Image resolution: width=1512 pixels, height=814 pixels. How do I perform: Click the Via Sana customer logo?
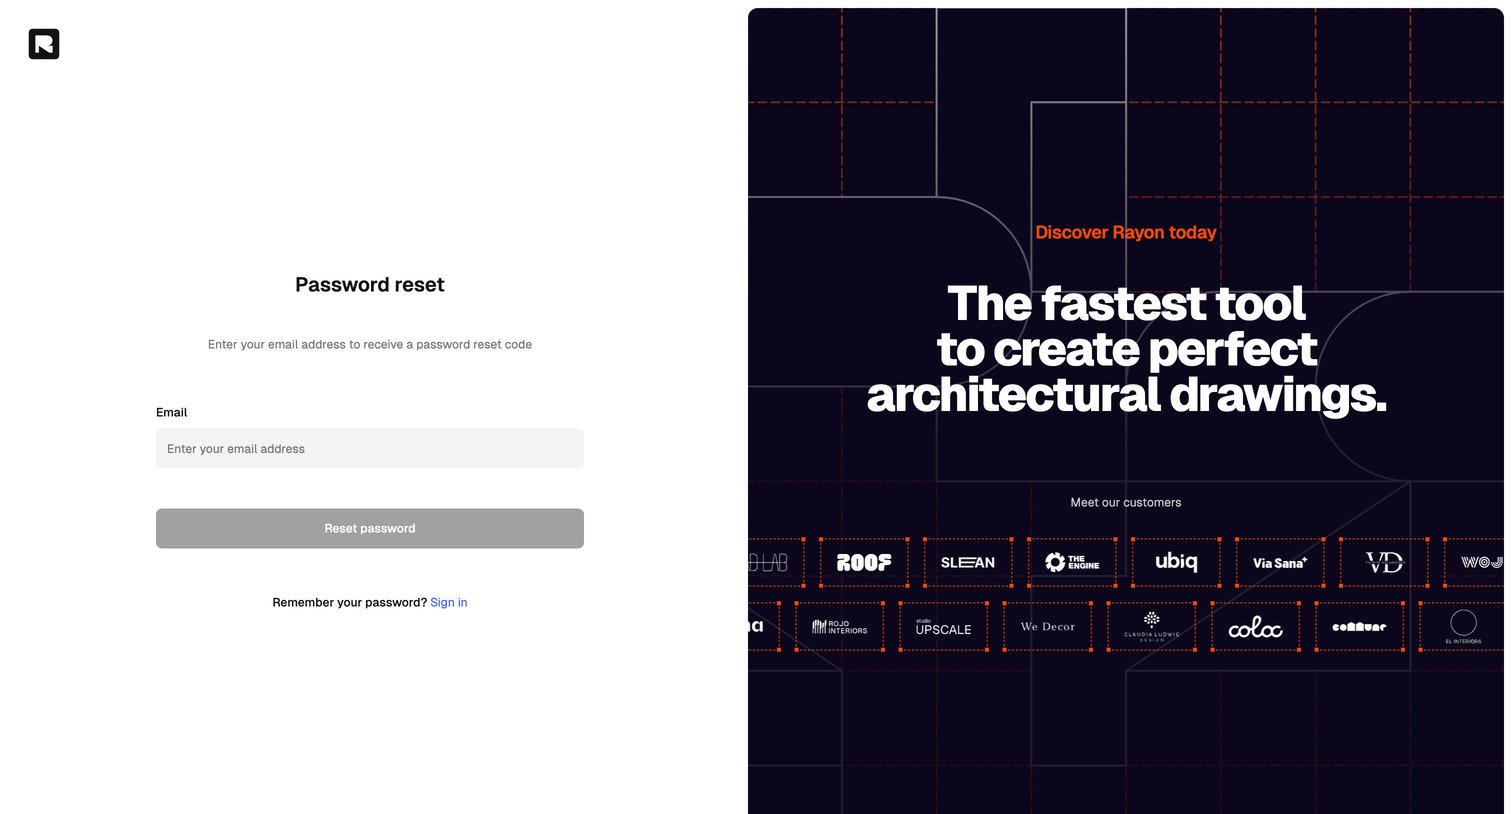(x=1280, y=563)
